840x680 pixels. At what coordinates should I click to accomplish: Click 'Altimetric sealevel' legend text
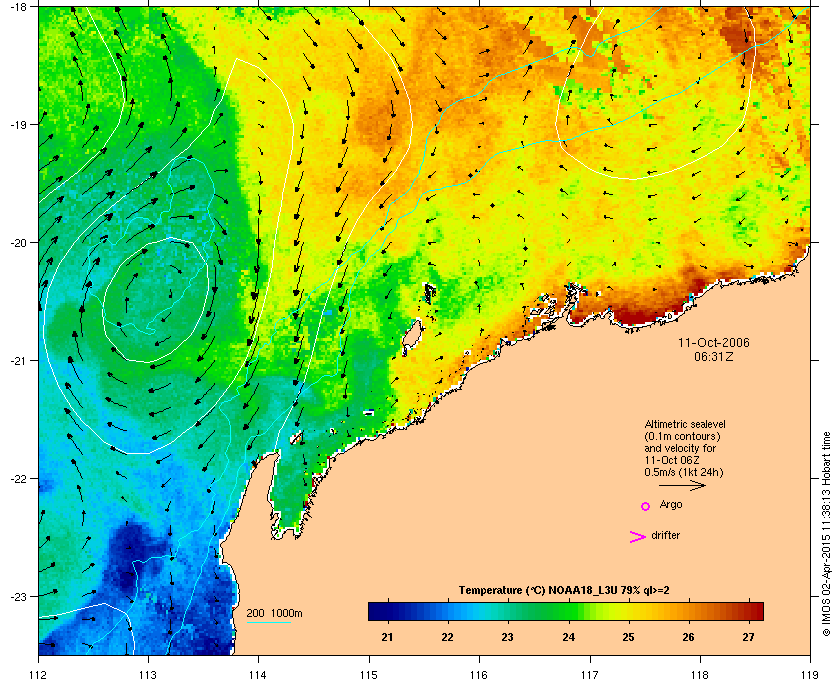pos(685,424)
